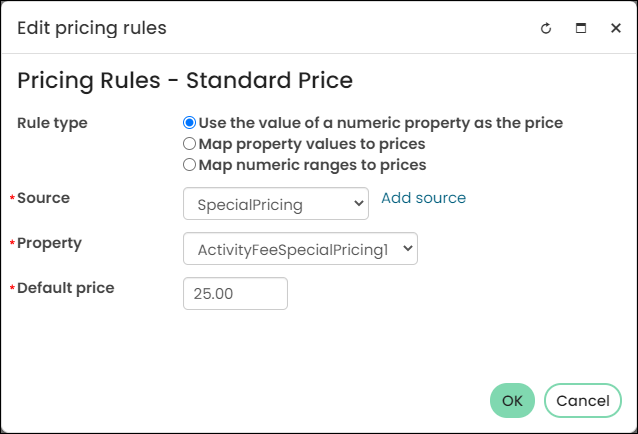Image resolution: width=638 pixels, height=434 pixels.
Task: Click the 'Default price' field label
Action: 66,288
